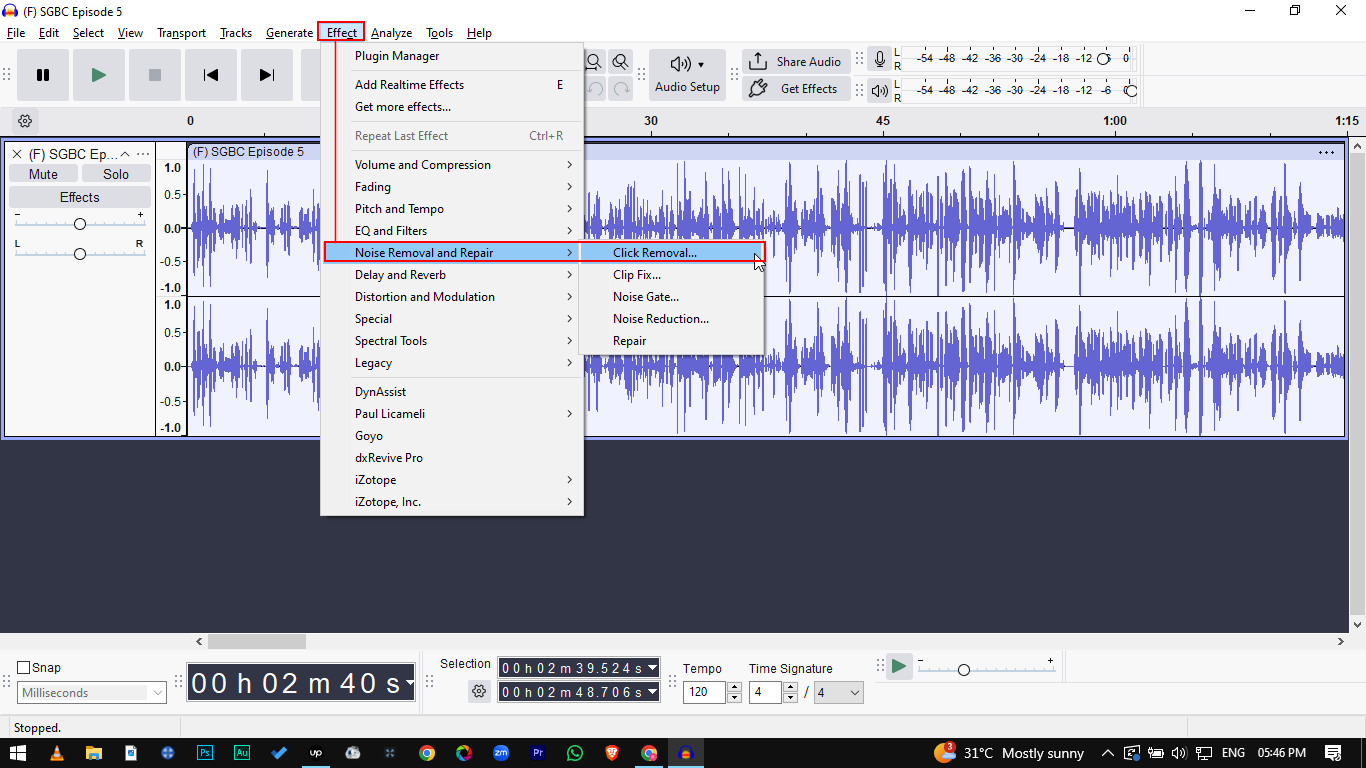
Task: Click the Stop playback button
Action: pos(154,75)
